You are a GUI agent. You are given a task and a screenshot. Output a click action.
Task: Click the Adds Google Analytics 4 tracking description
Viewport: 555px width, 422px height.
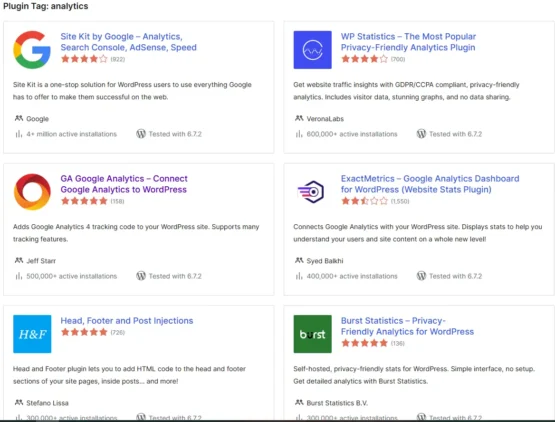click(x=136, y=233)
